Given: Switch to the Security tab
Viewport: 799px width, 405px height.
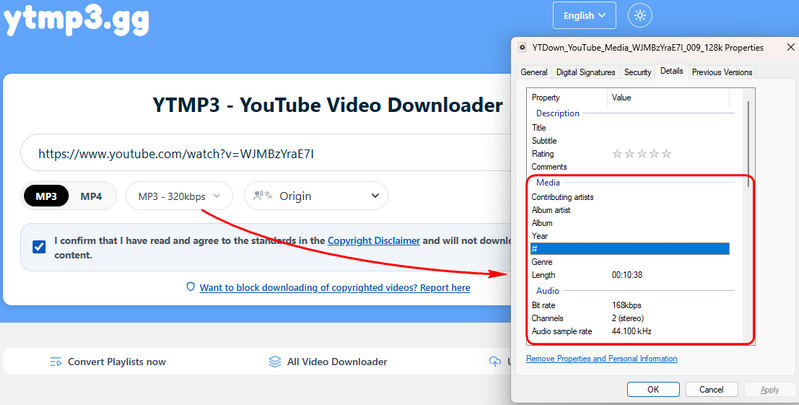Looking at the screenshot, I should coord(637,72).
